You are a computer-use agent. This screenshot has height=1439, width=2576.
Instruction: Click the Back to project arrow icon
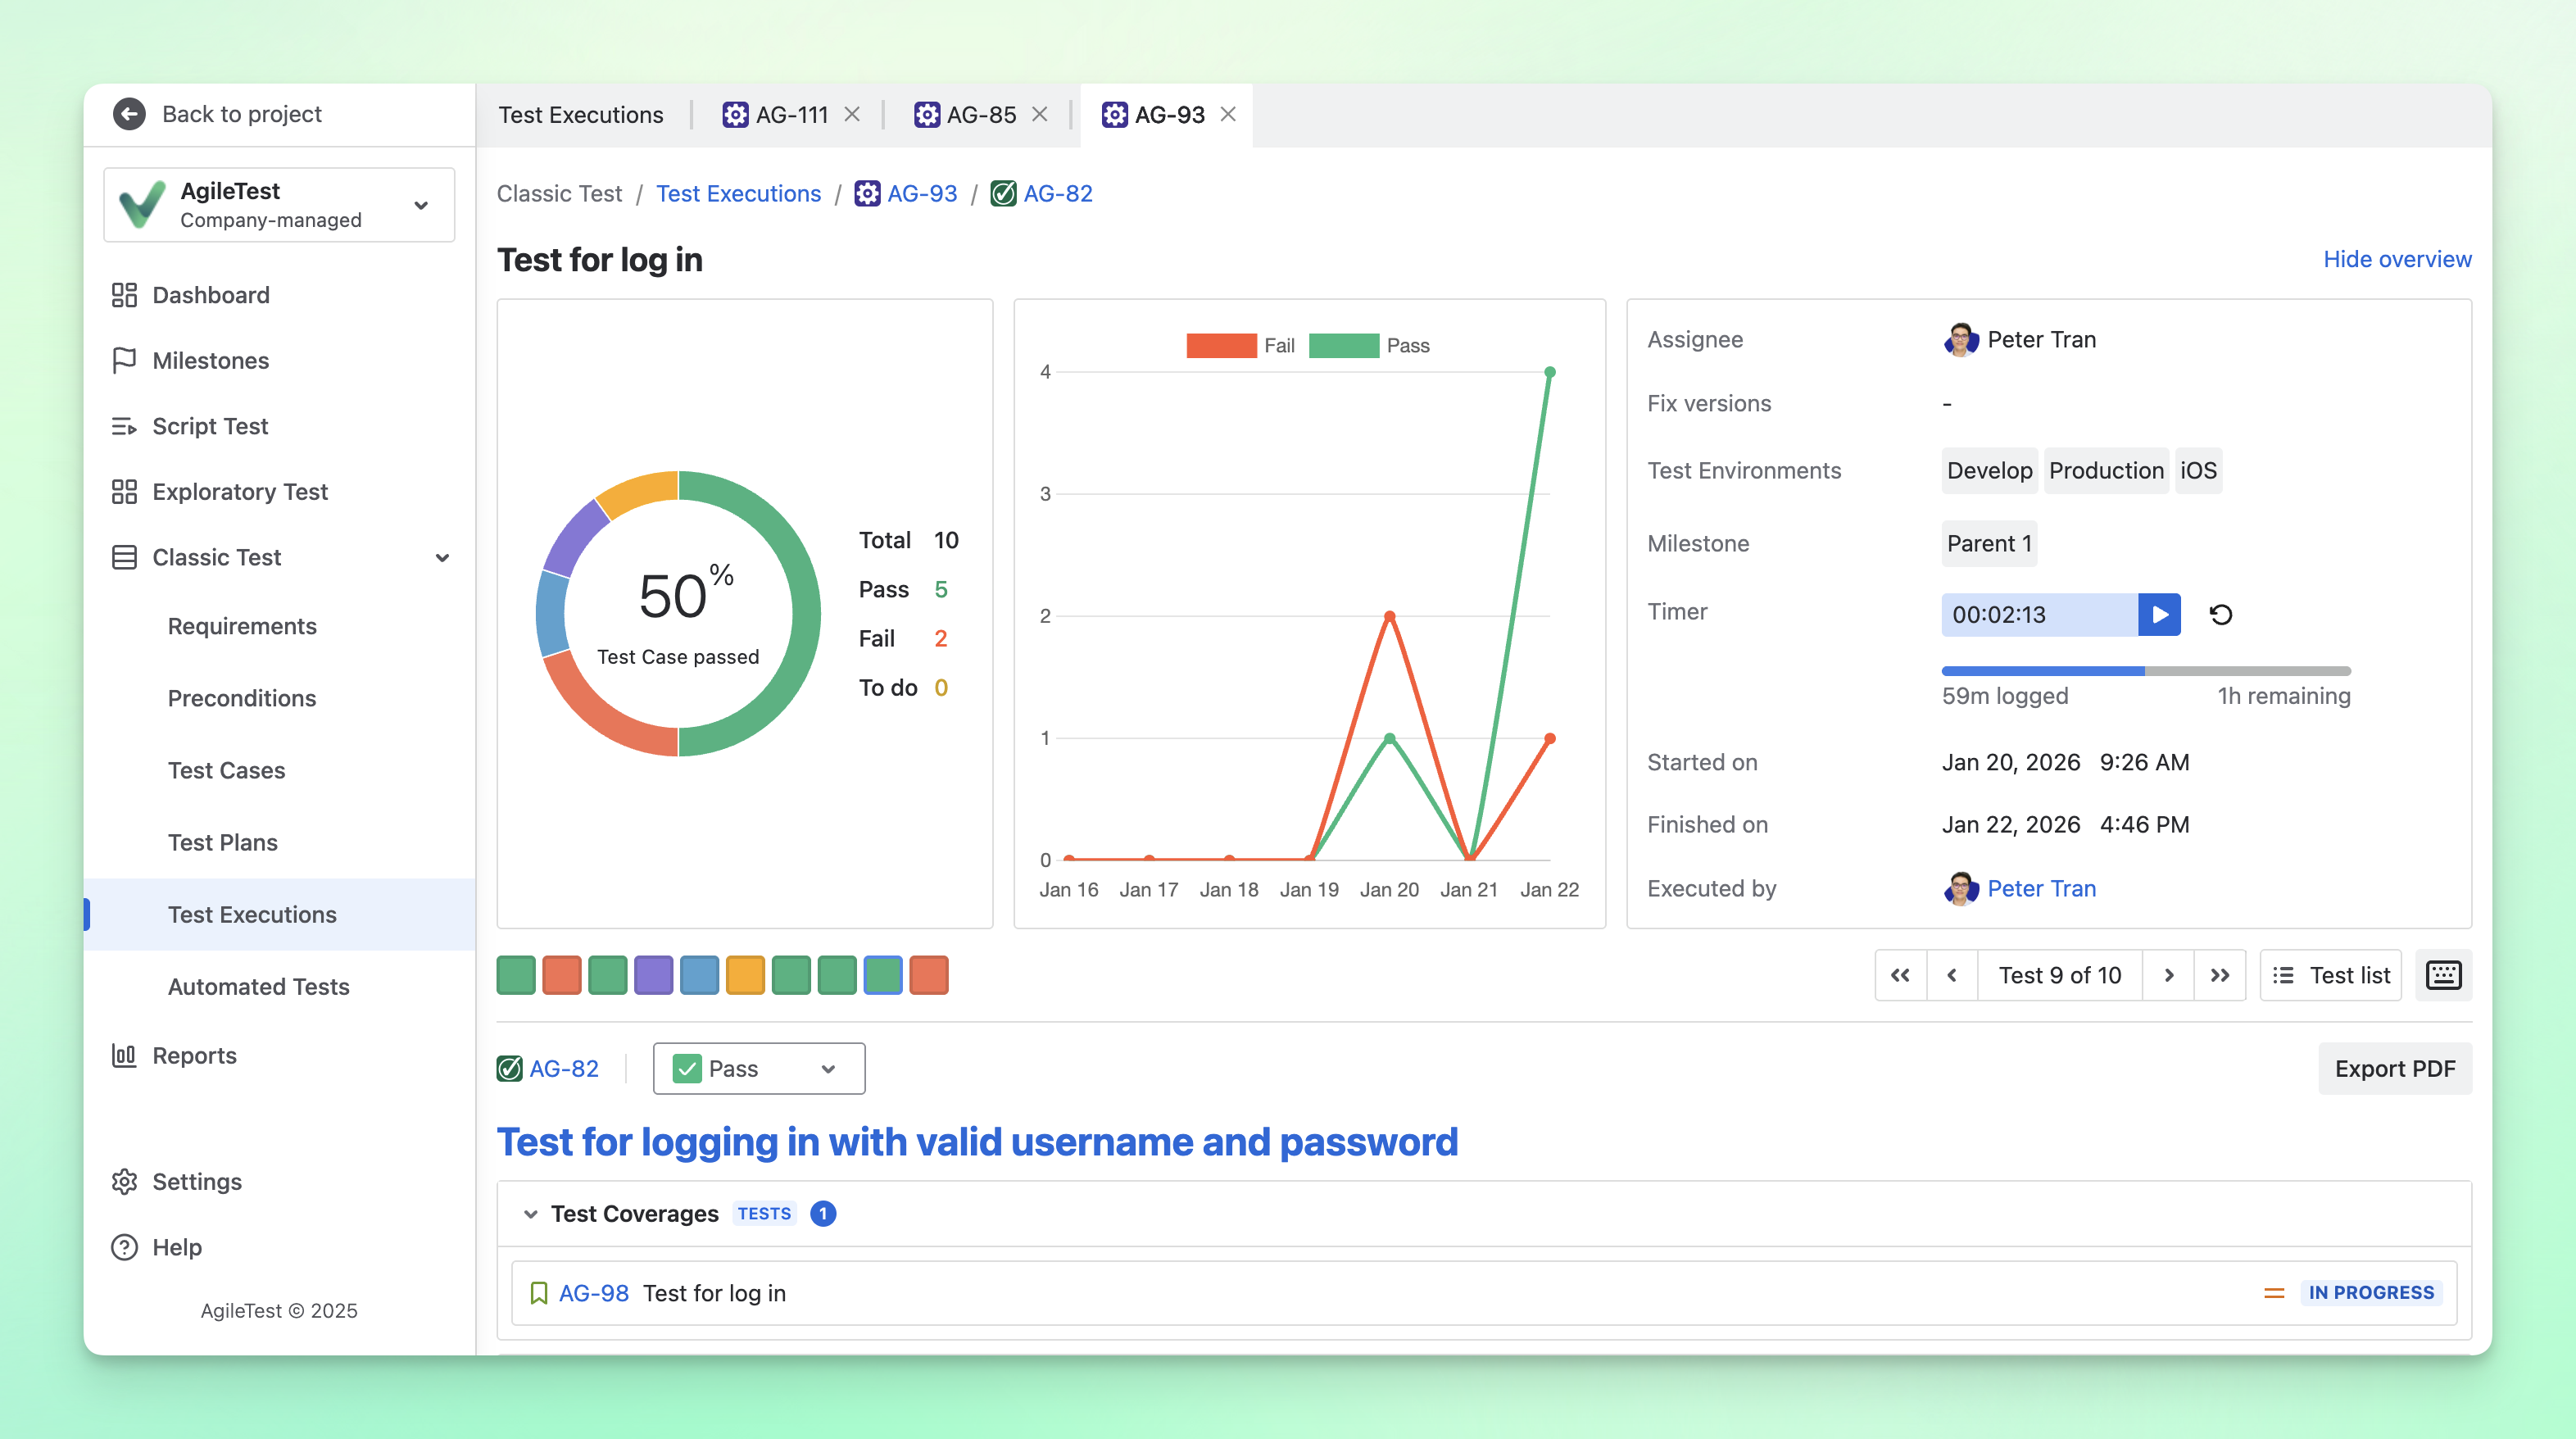129,114
